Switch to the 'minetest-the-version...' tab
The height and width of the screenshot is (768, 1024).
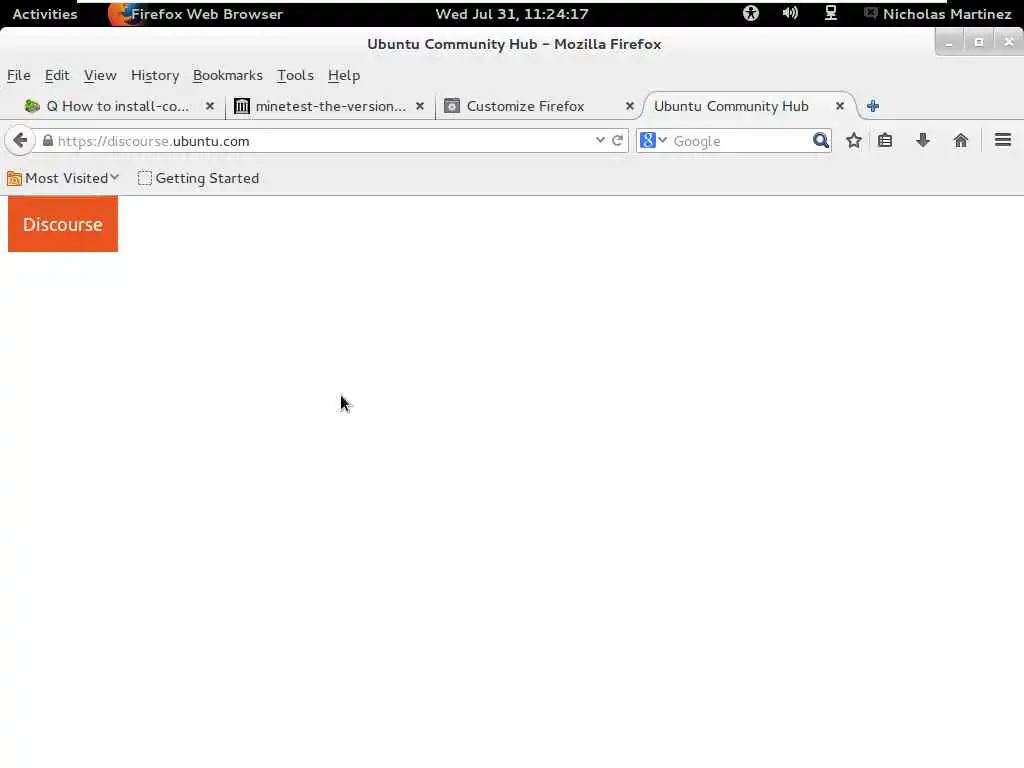330,106
